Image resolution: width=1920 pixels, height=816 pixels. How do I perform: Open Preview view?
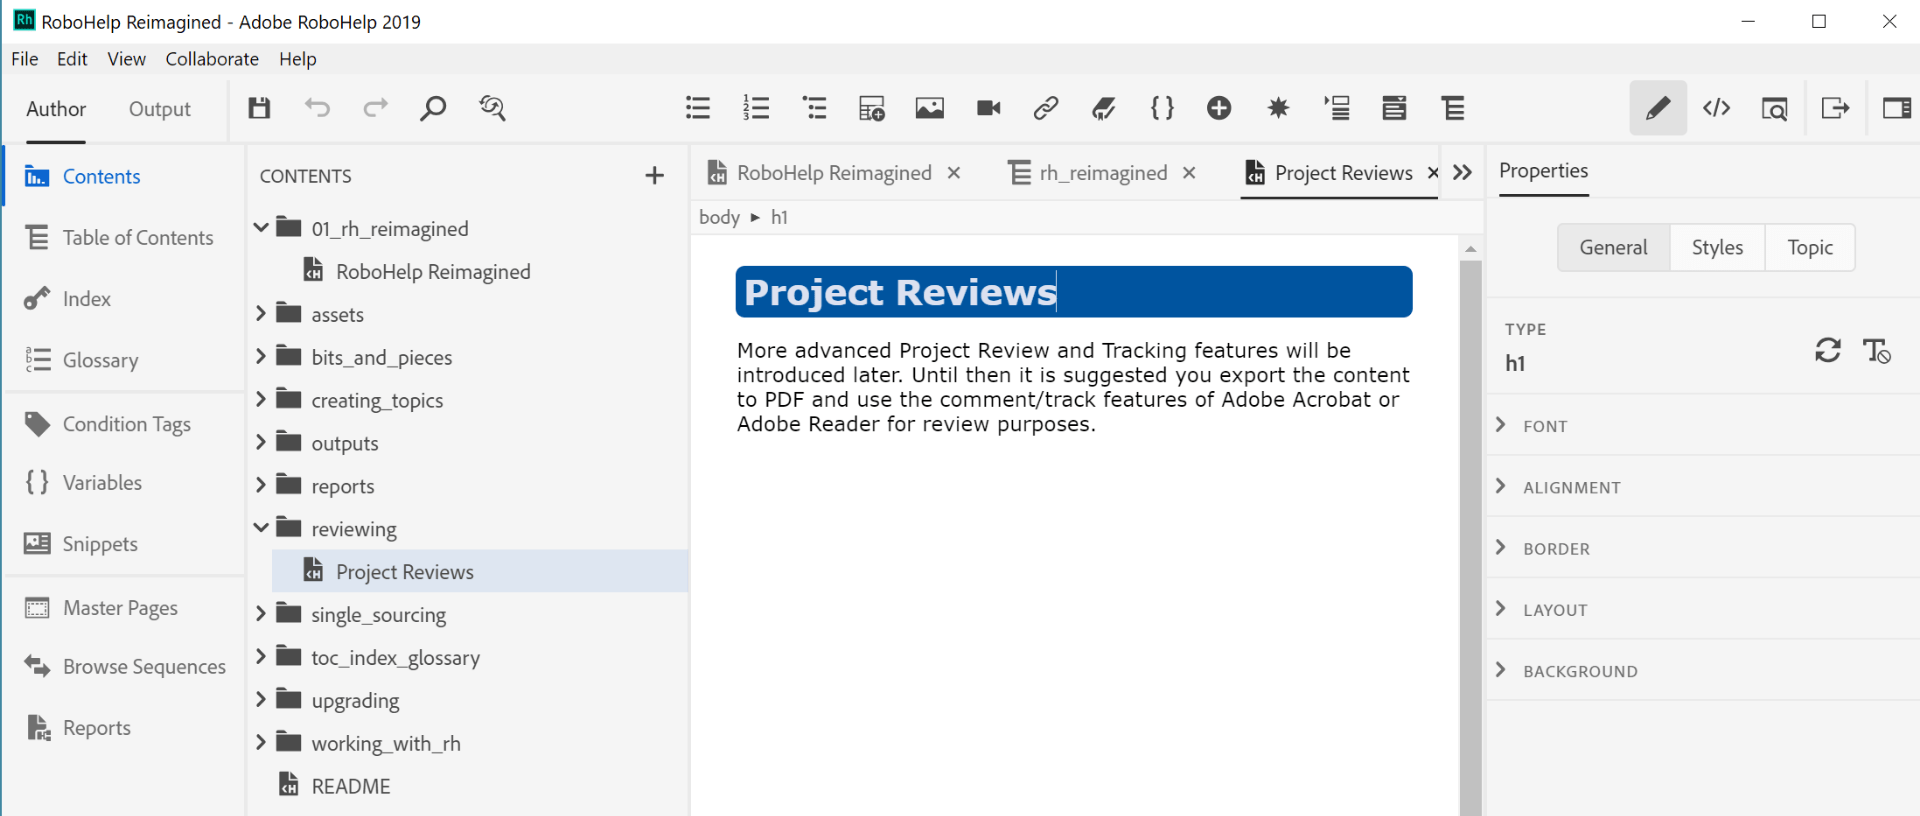pos(1775,108)
